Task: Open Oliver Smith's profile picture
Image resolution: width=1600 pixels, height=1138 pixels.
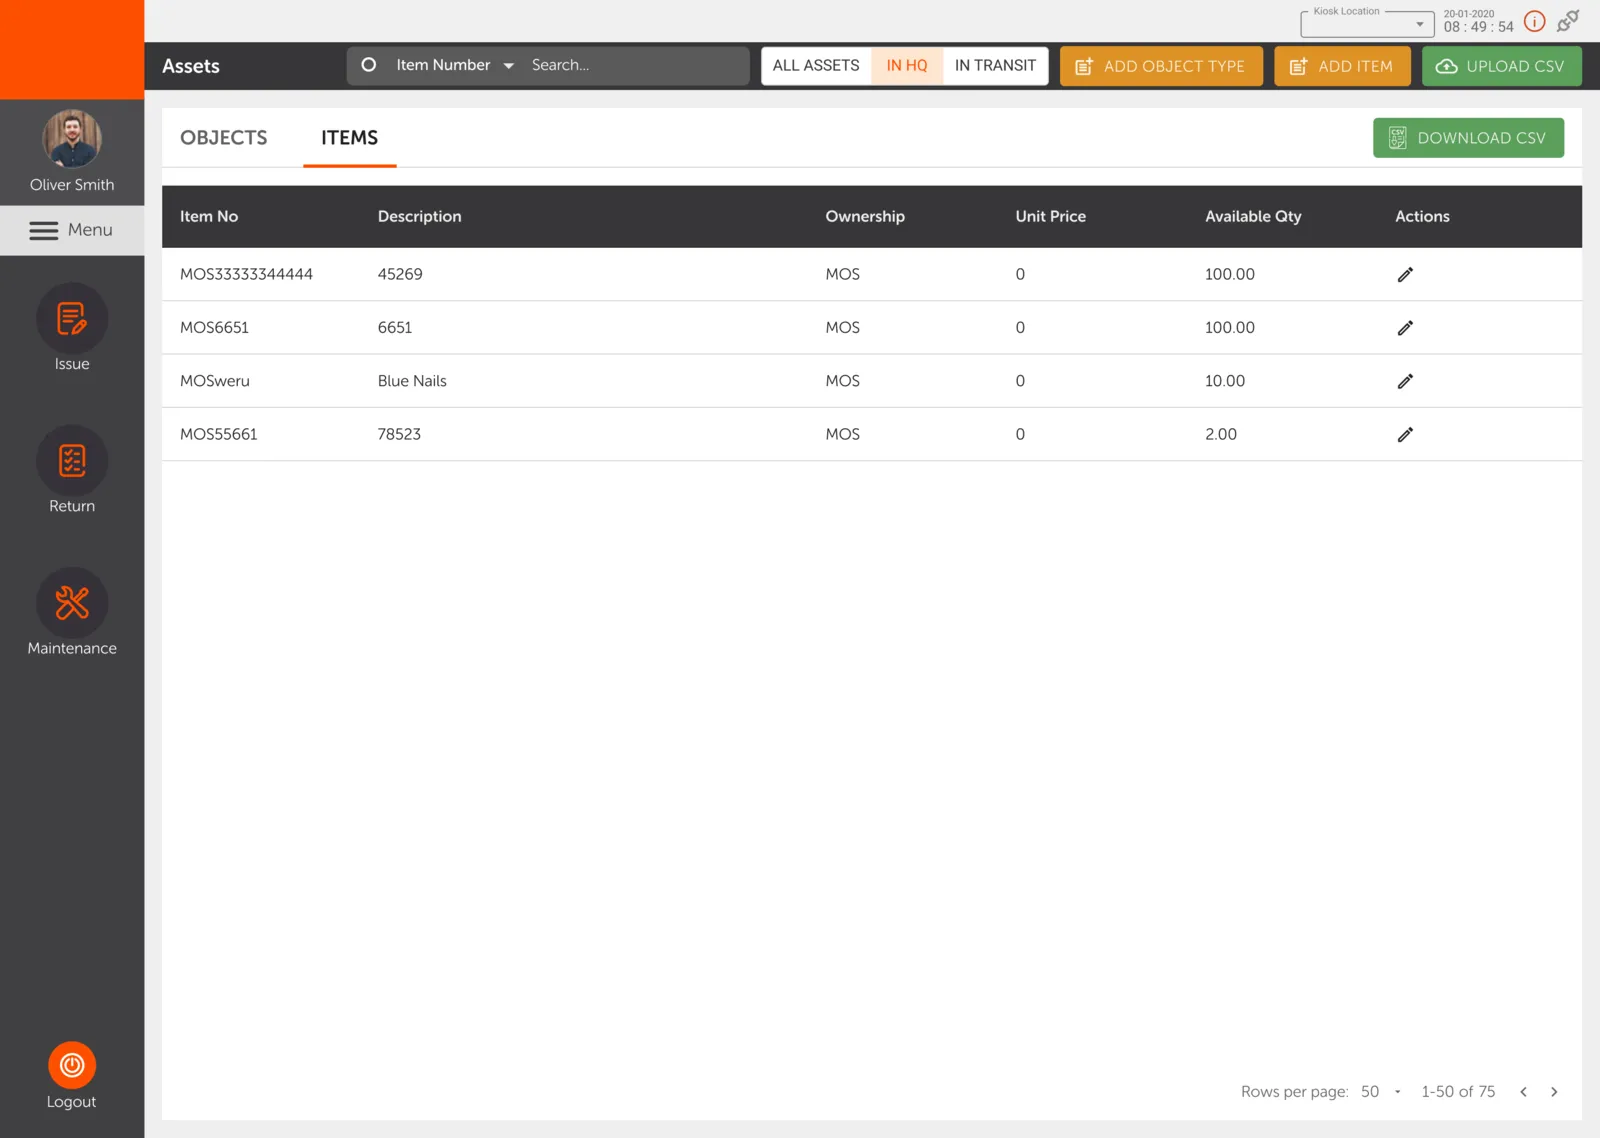Action: tap(72, 139)
